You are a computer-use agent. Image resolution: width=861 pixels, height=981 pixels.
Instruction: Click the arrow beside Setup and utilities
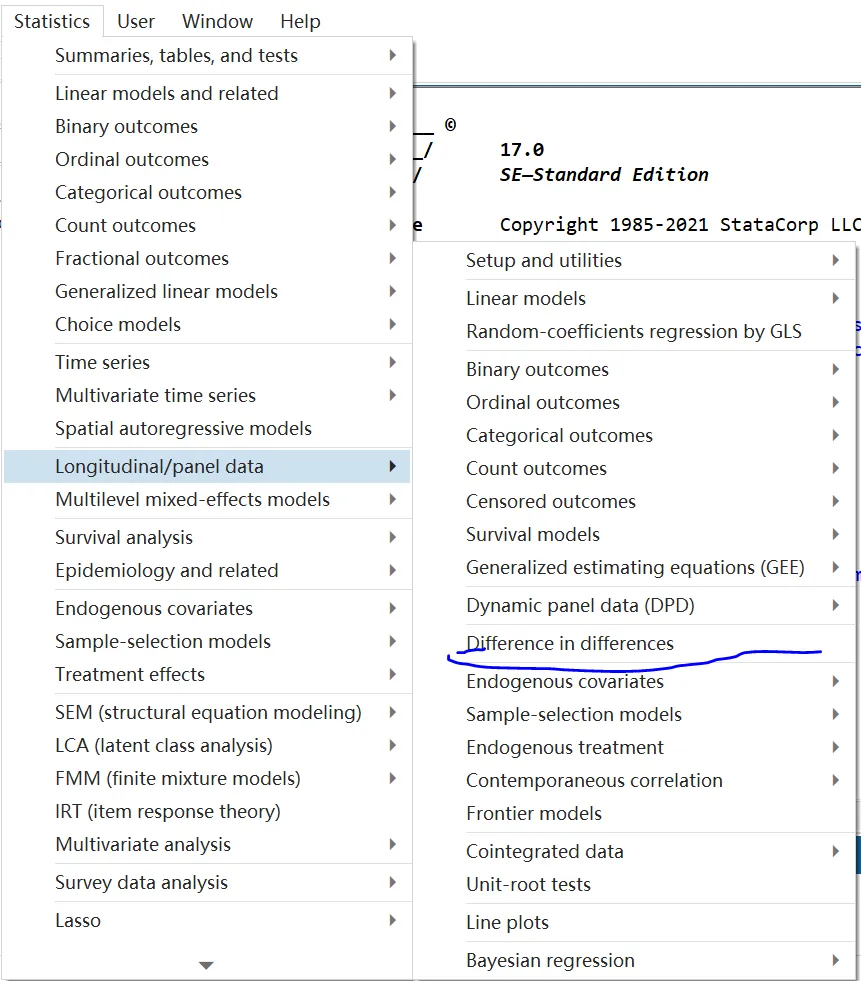[835, 260]
